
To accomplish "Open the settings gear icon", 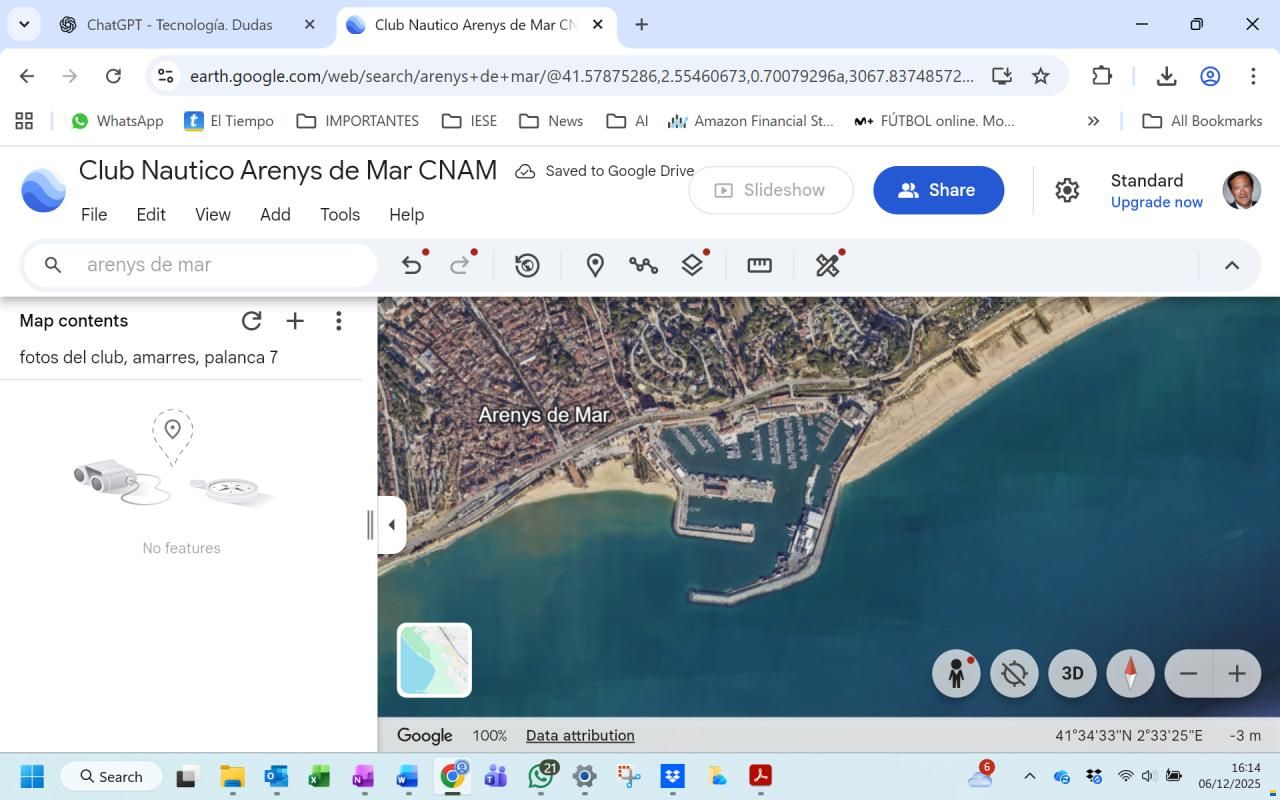I will pyautogui.click(x=1067, y=190).
